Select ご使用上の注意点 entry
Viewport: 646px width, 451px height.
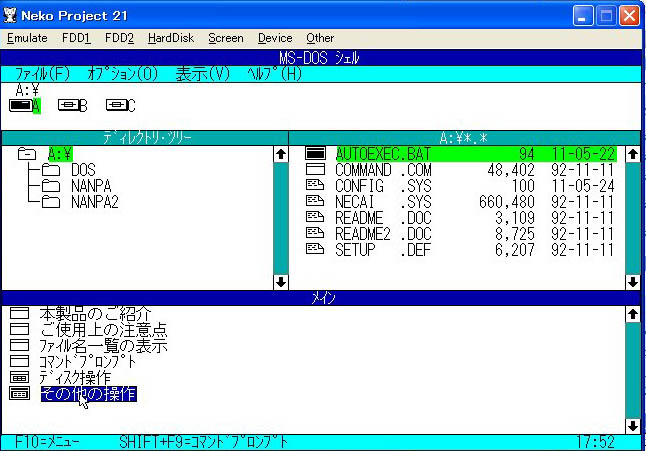click(103, 330)
